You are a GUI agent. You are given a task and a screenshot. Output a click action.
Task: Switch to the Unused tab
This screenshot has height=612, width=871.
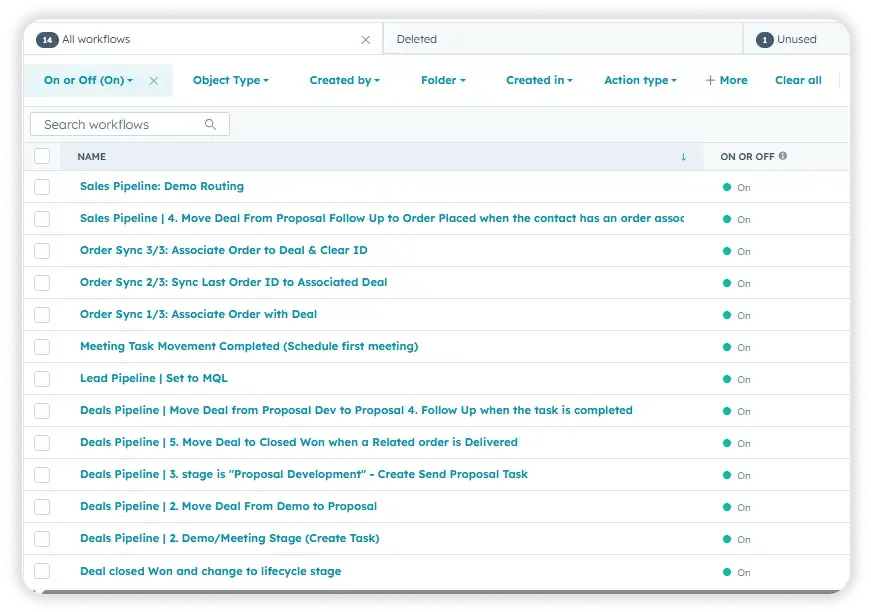pos(796,39)
